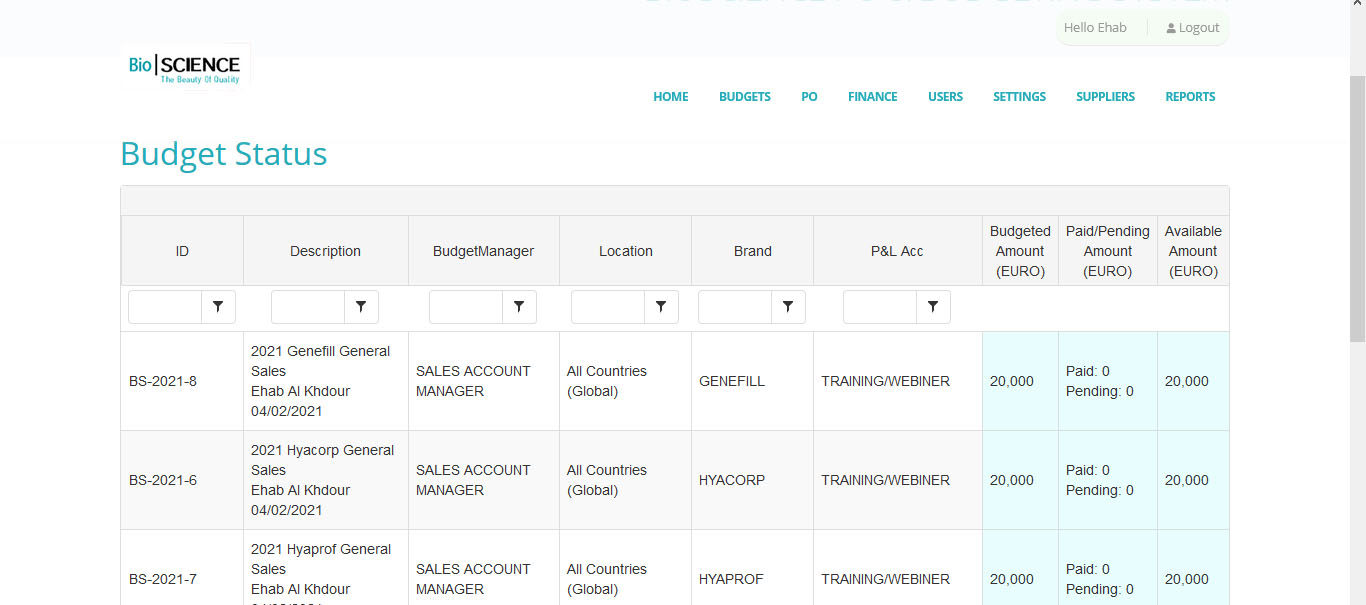Focus the BudgetManager filter text box
This screenshot has width=1366, height=605.
466,307
